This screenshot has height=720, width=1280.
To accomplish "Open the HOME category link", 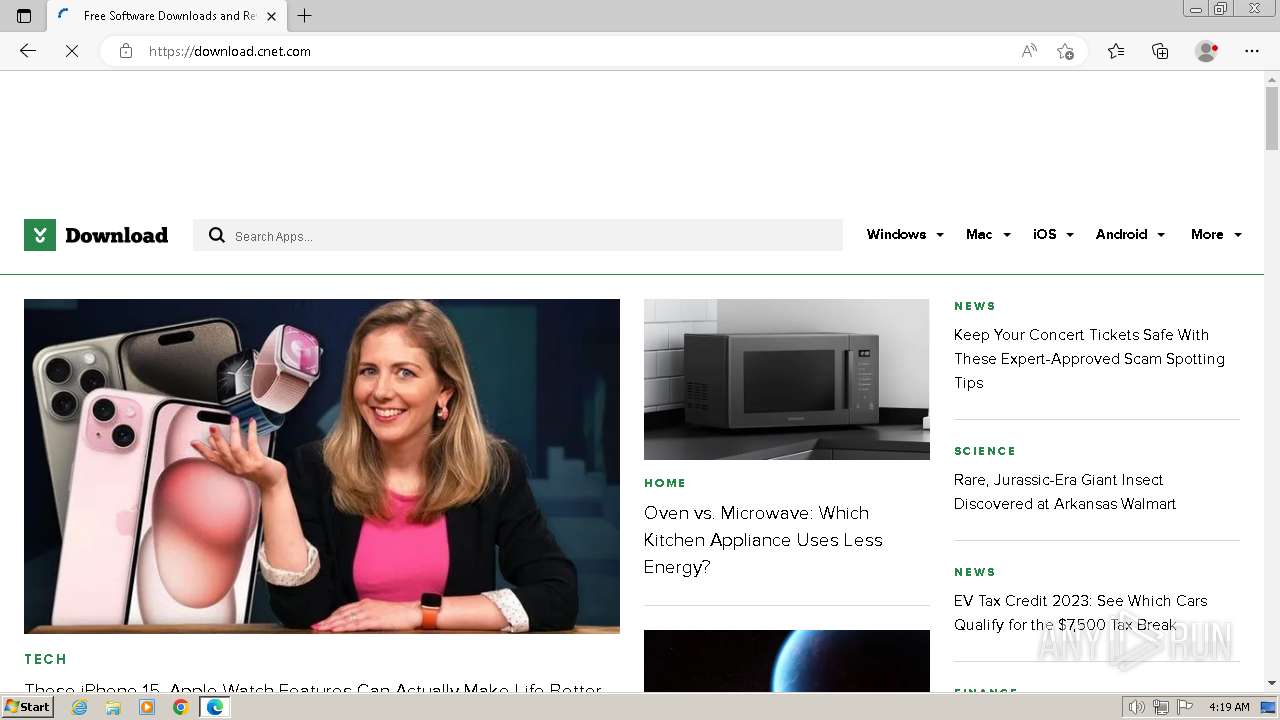I will [x=665, y=483].
